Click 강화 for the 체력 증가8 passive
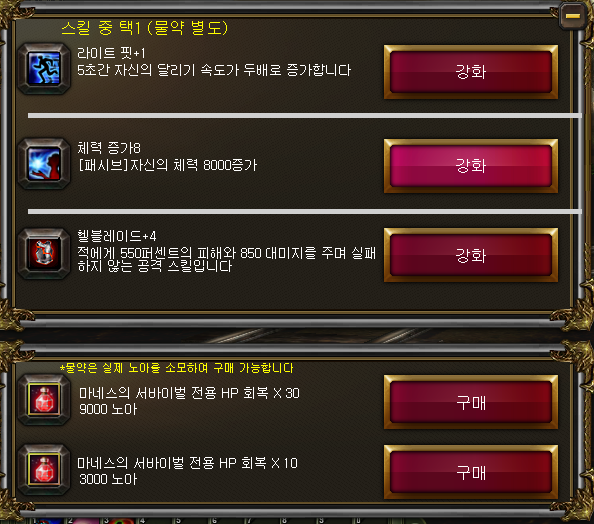The height and width of the screenshot is (524, 594). [471, 166]
